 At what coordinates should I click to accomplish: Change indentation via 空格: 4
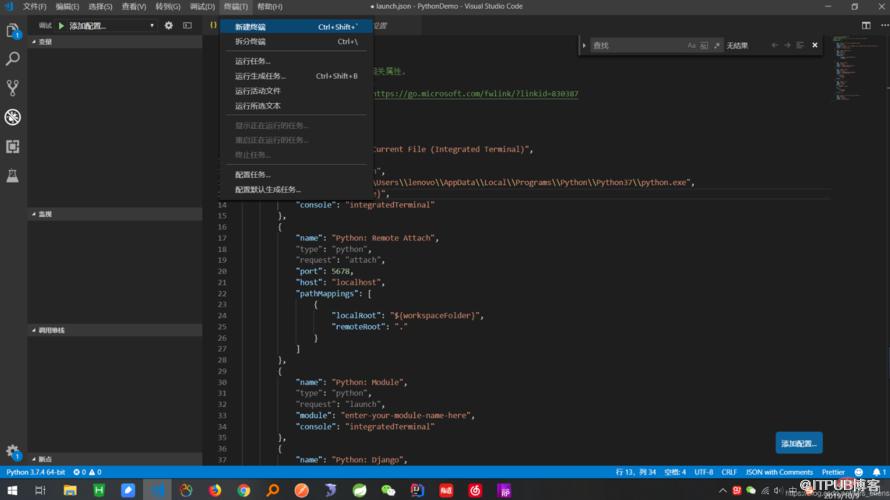click(x=675, y=472)
